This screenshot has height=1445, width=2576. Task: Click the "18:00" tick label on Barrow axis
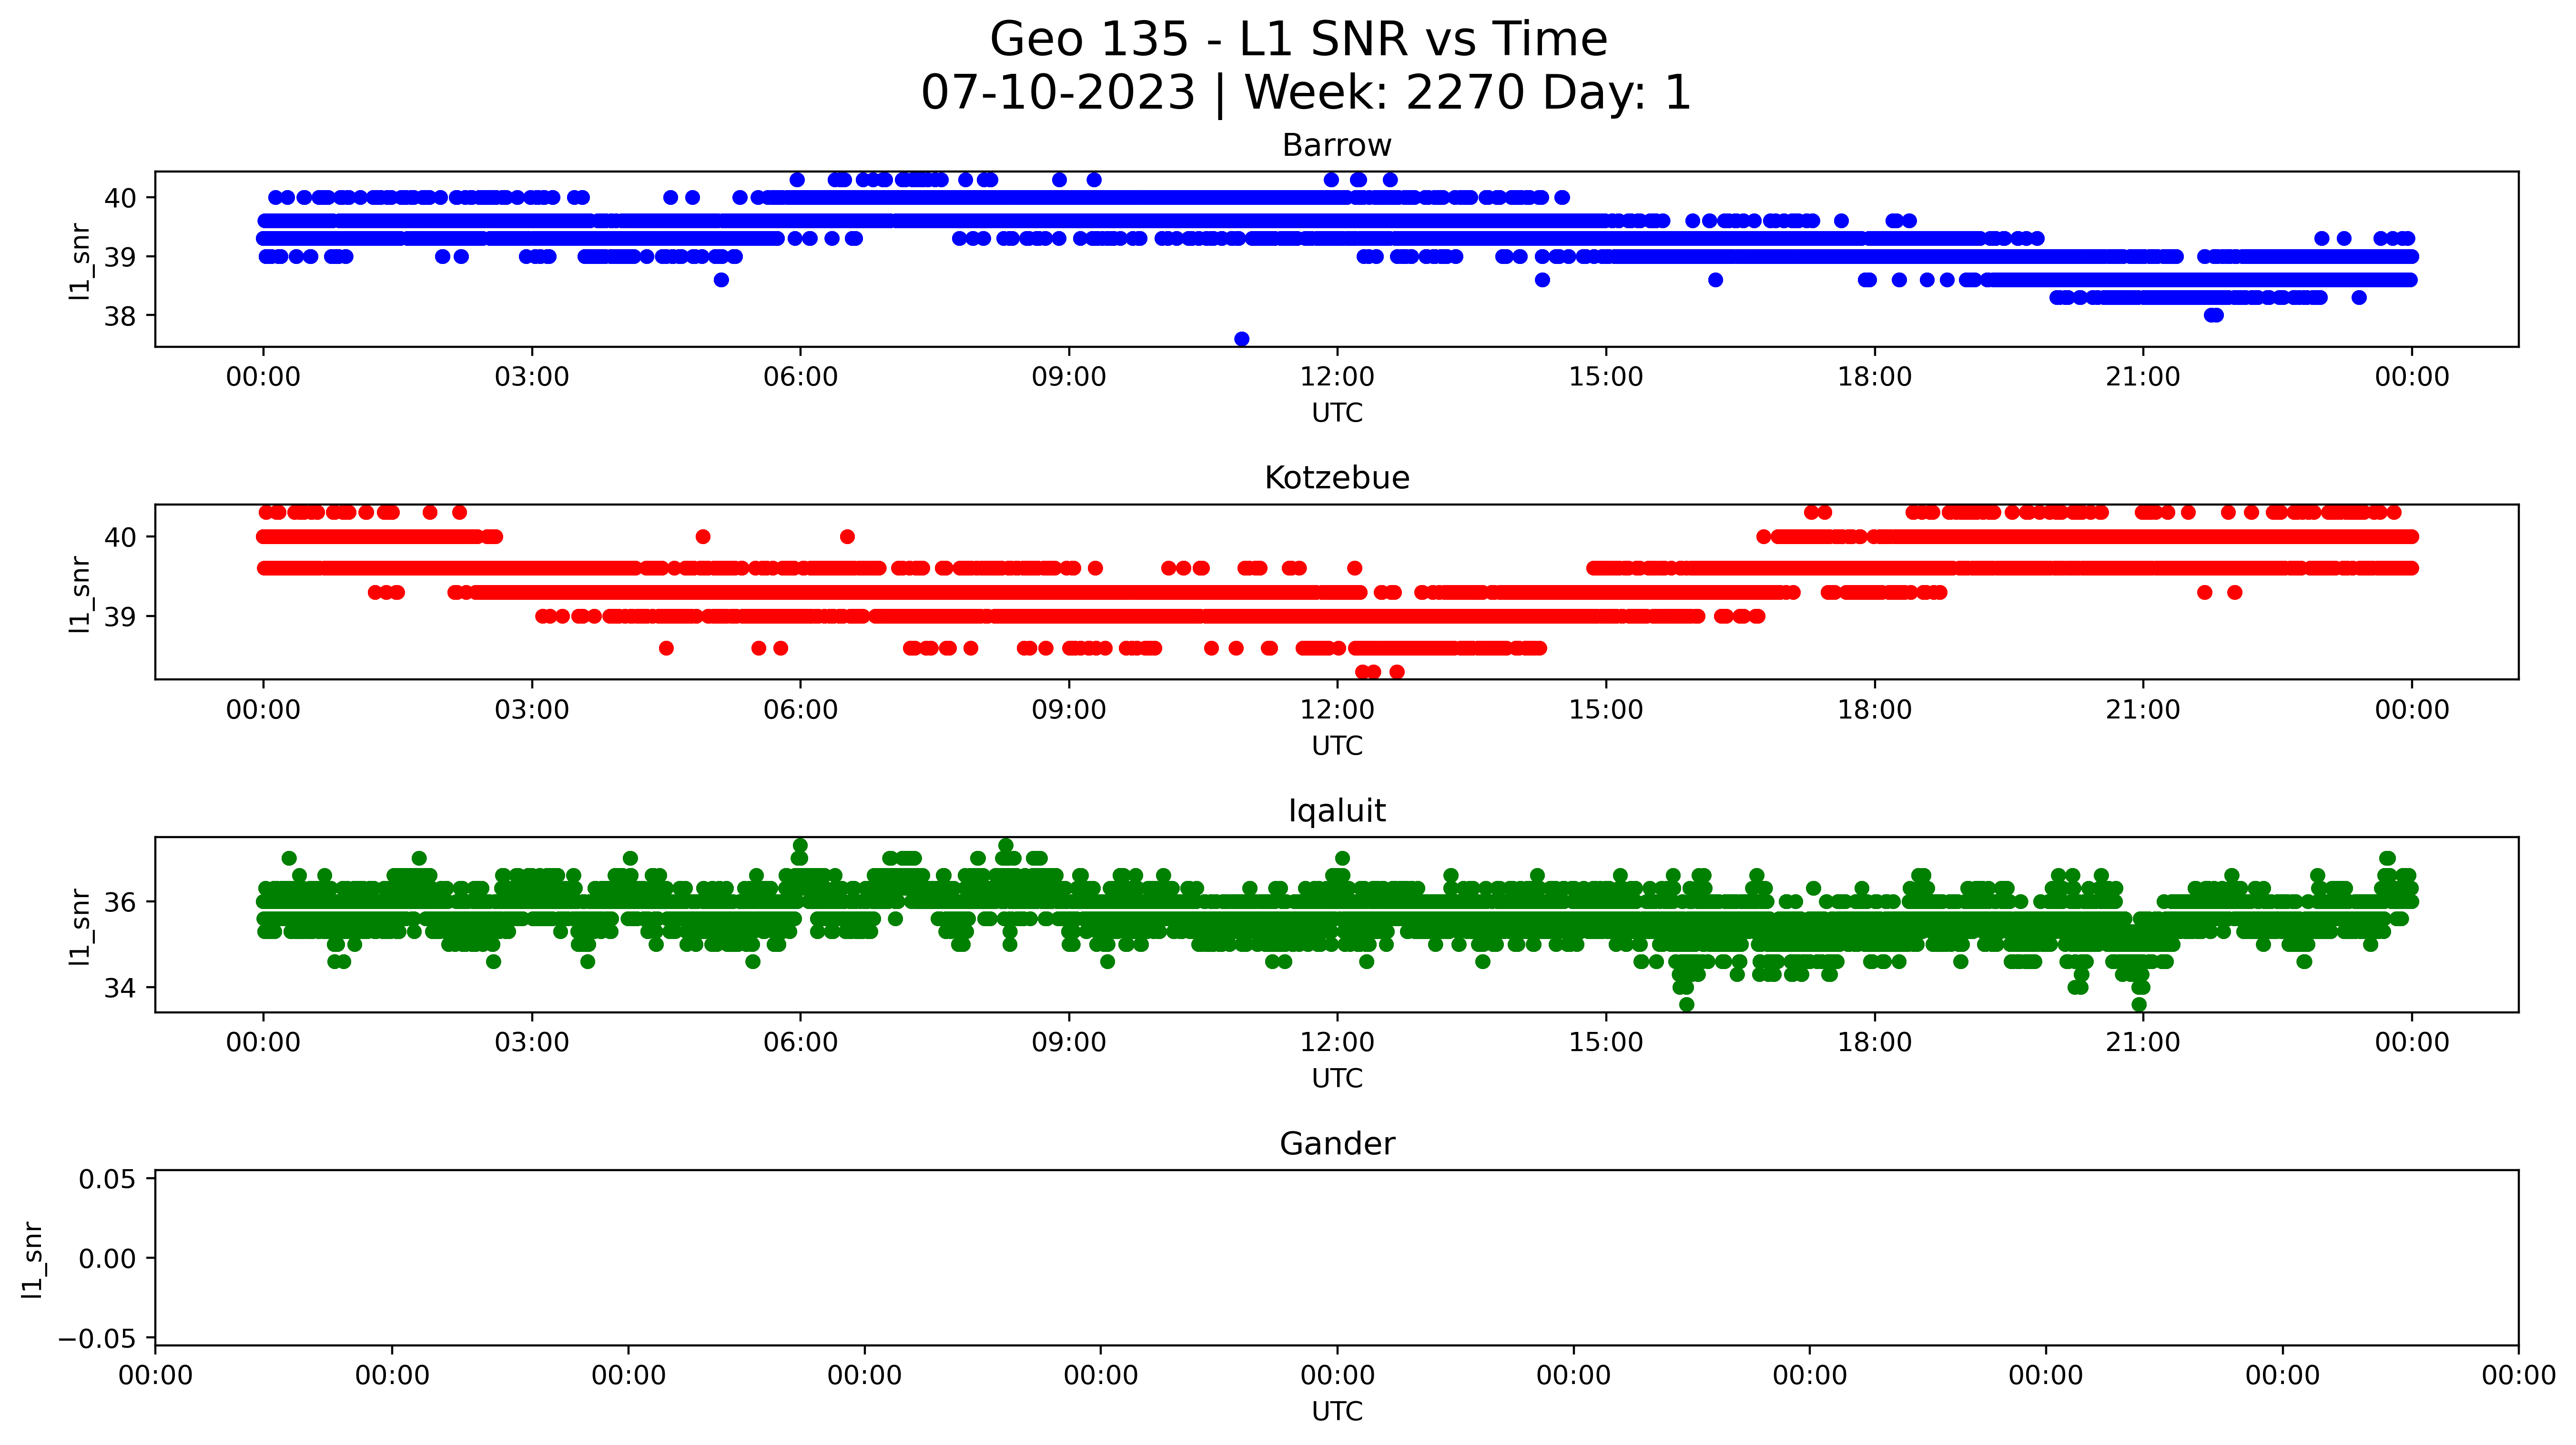(x=1874, y=378)
